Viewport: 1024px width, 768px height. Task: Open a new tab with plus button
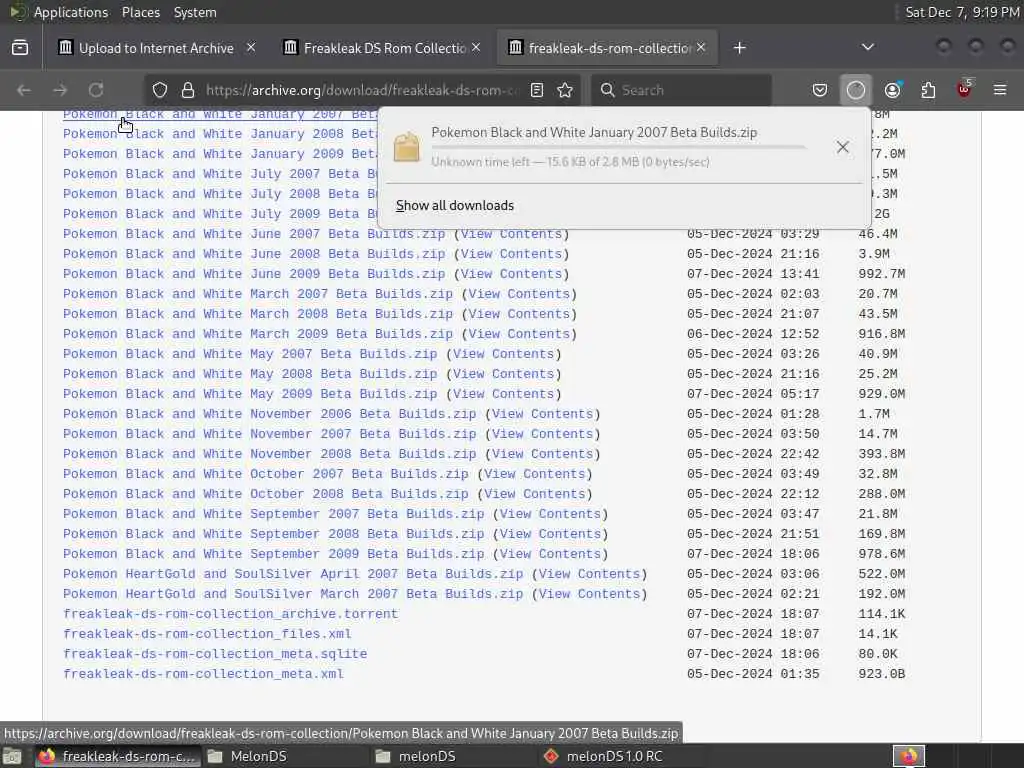tap(739, 48)
